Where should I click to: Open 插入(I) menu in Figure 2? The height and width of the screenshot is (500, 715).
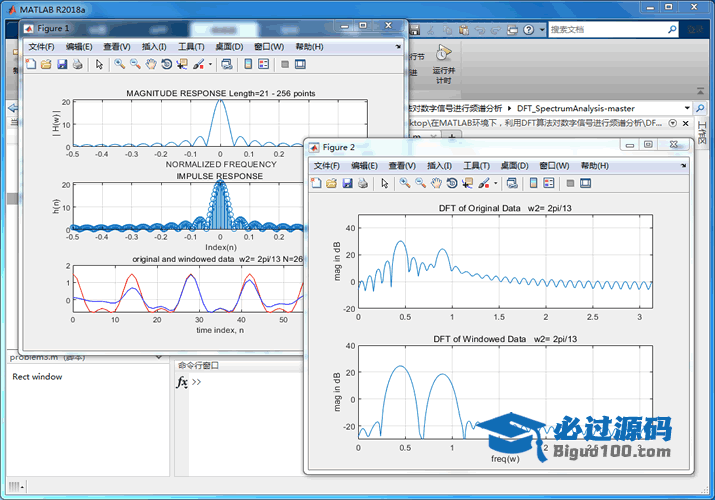[x=439, y=165]
